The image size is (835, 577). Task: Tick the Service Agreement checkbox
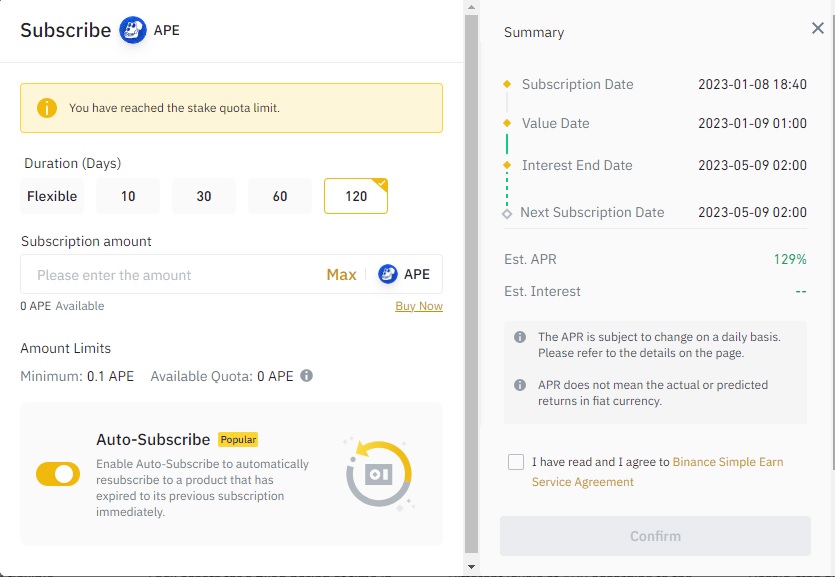[515, 461]
